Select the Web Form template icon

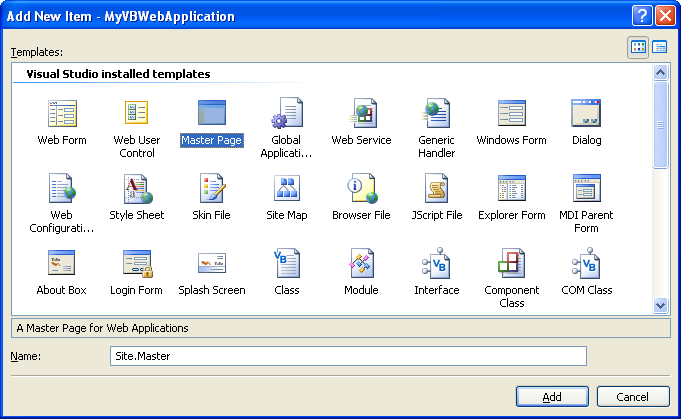(x=62, y=113)
